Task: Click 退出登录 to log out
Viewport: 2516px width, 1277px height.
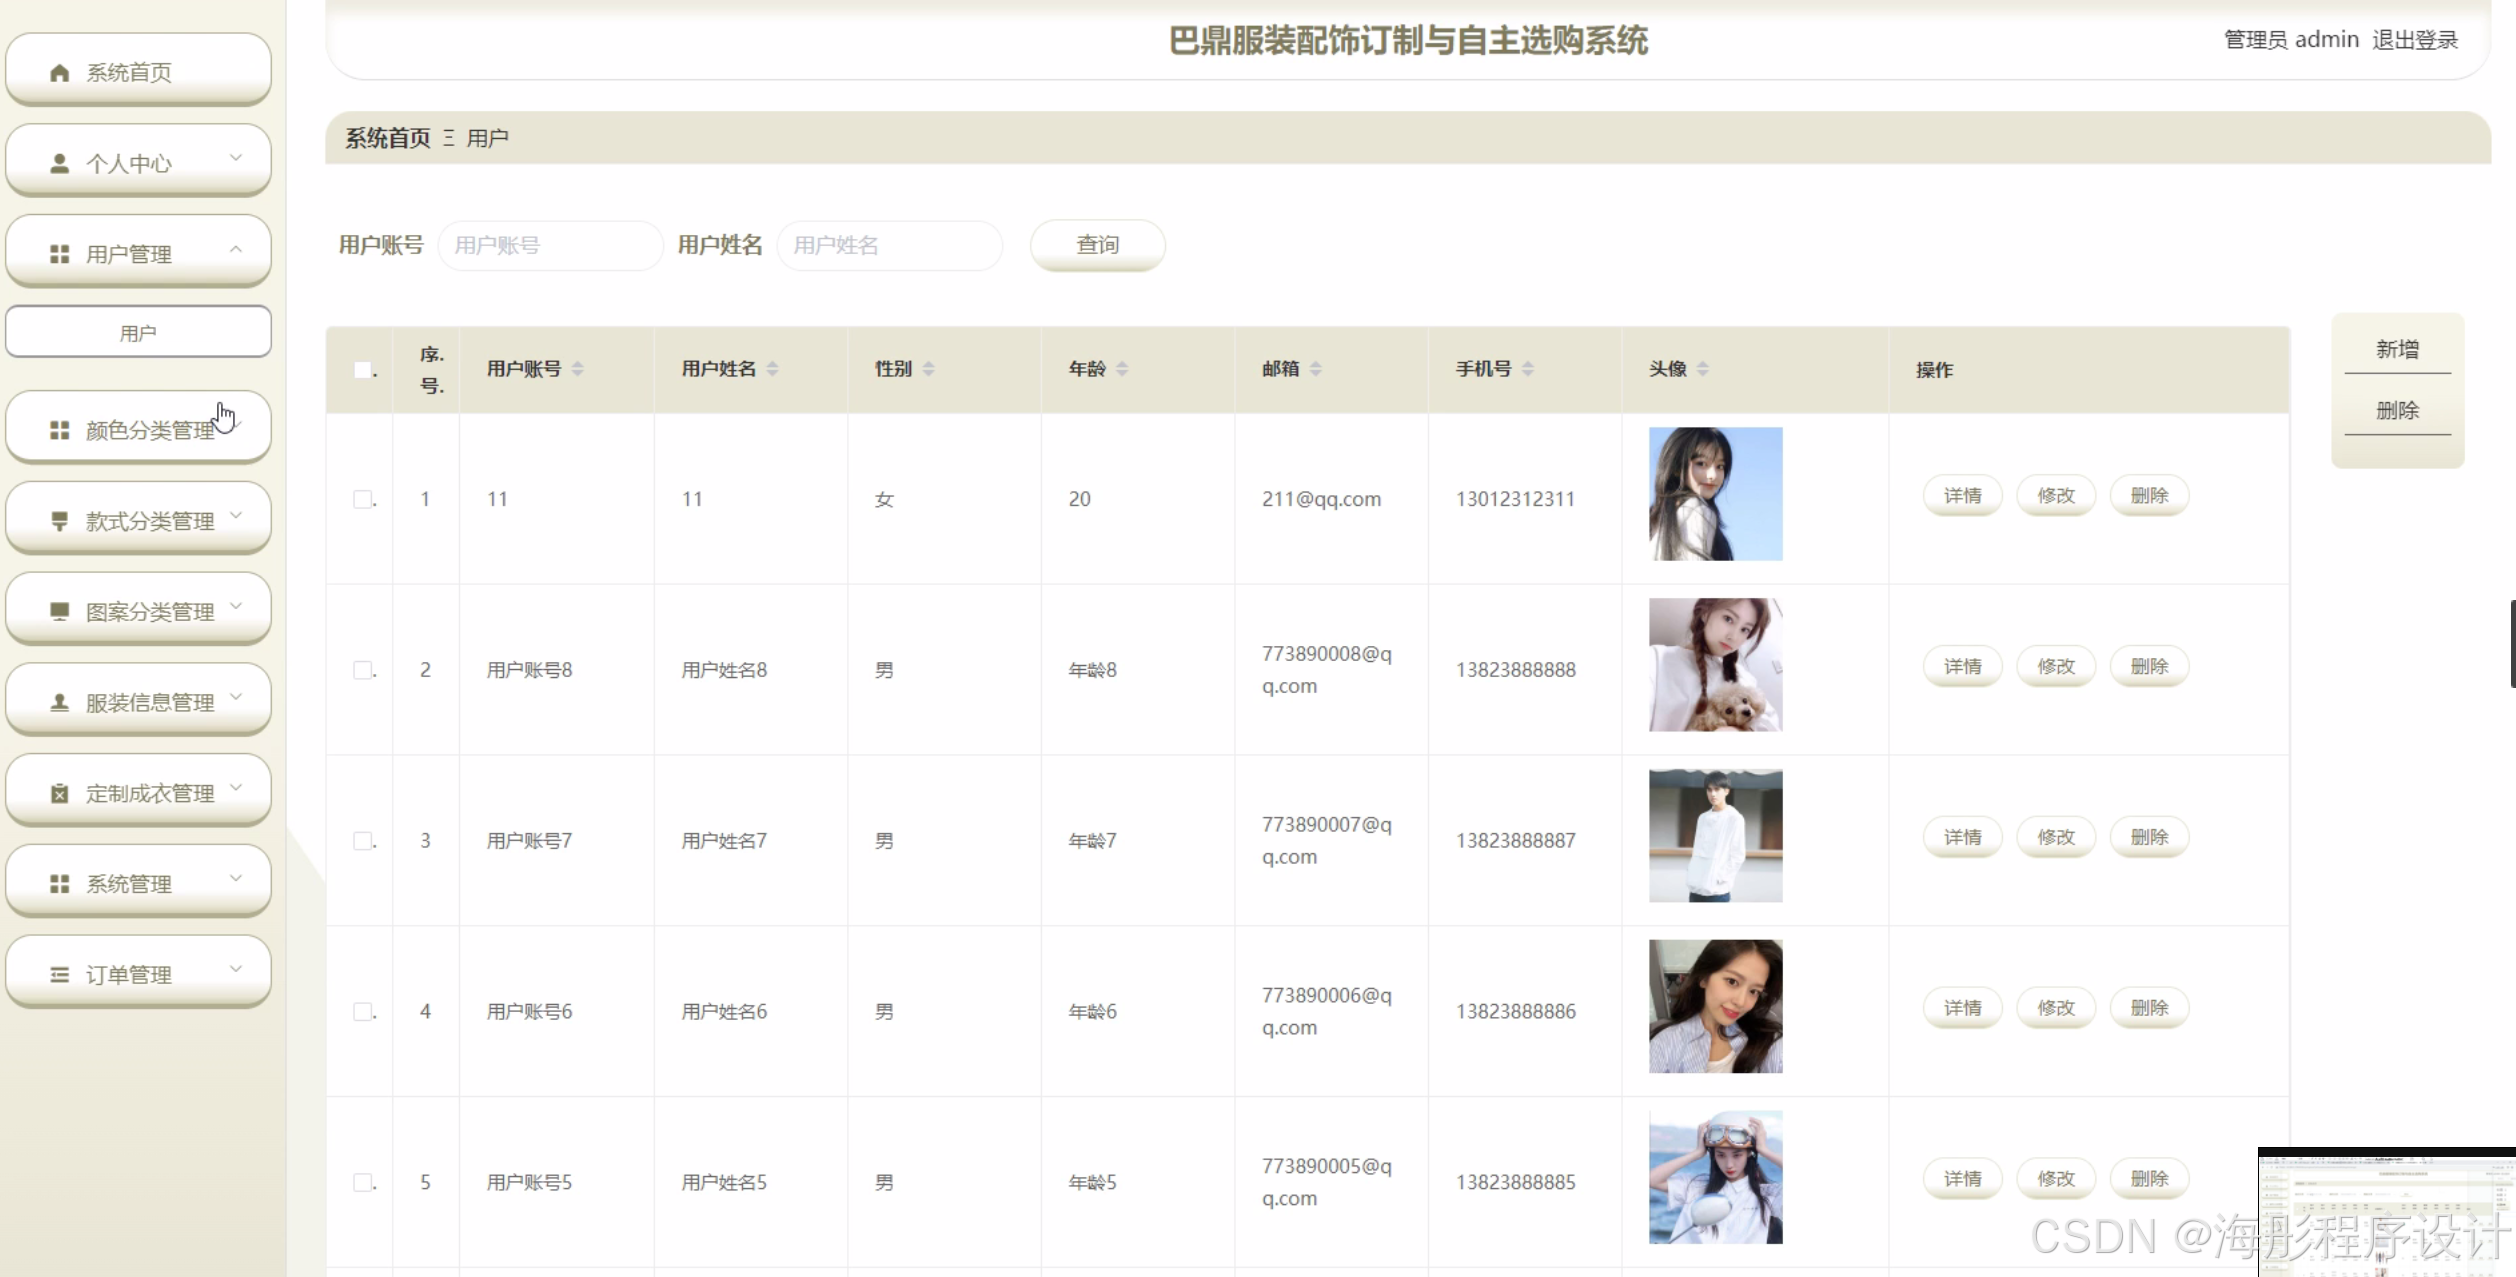Action: 2415,40
